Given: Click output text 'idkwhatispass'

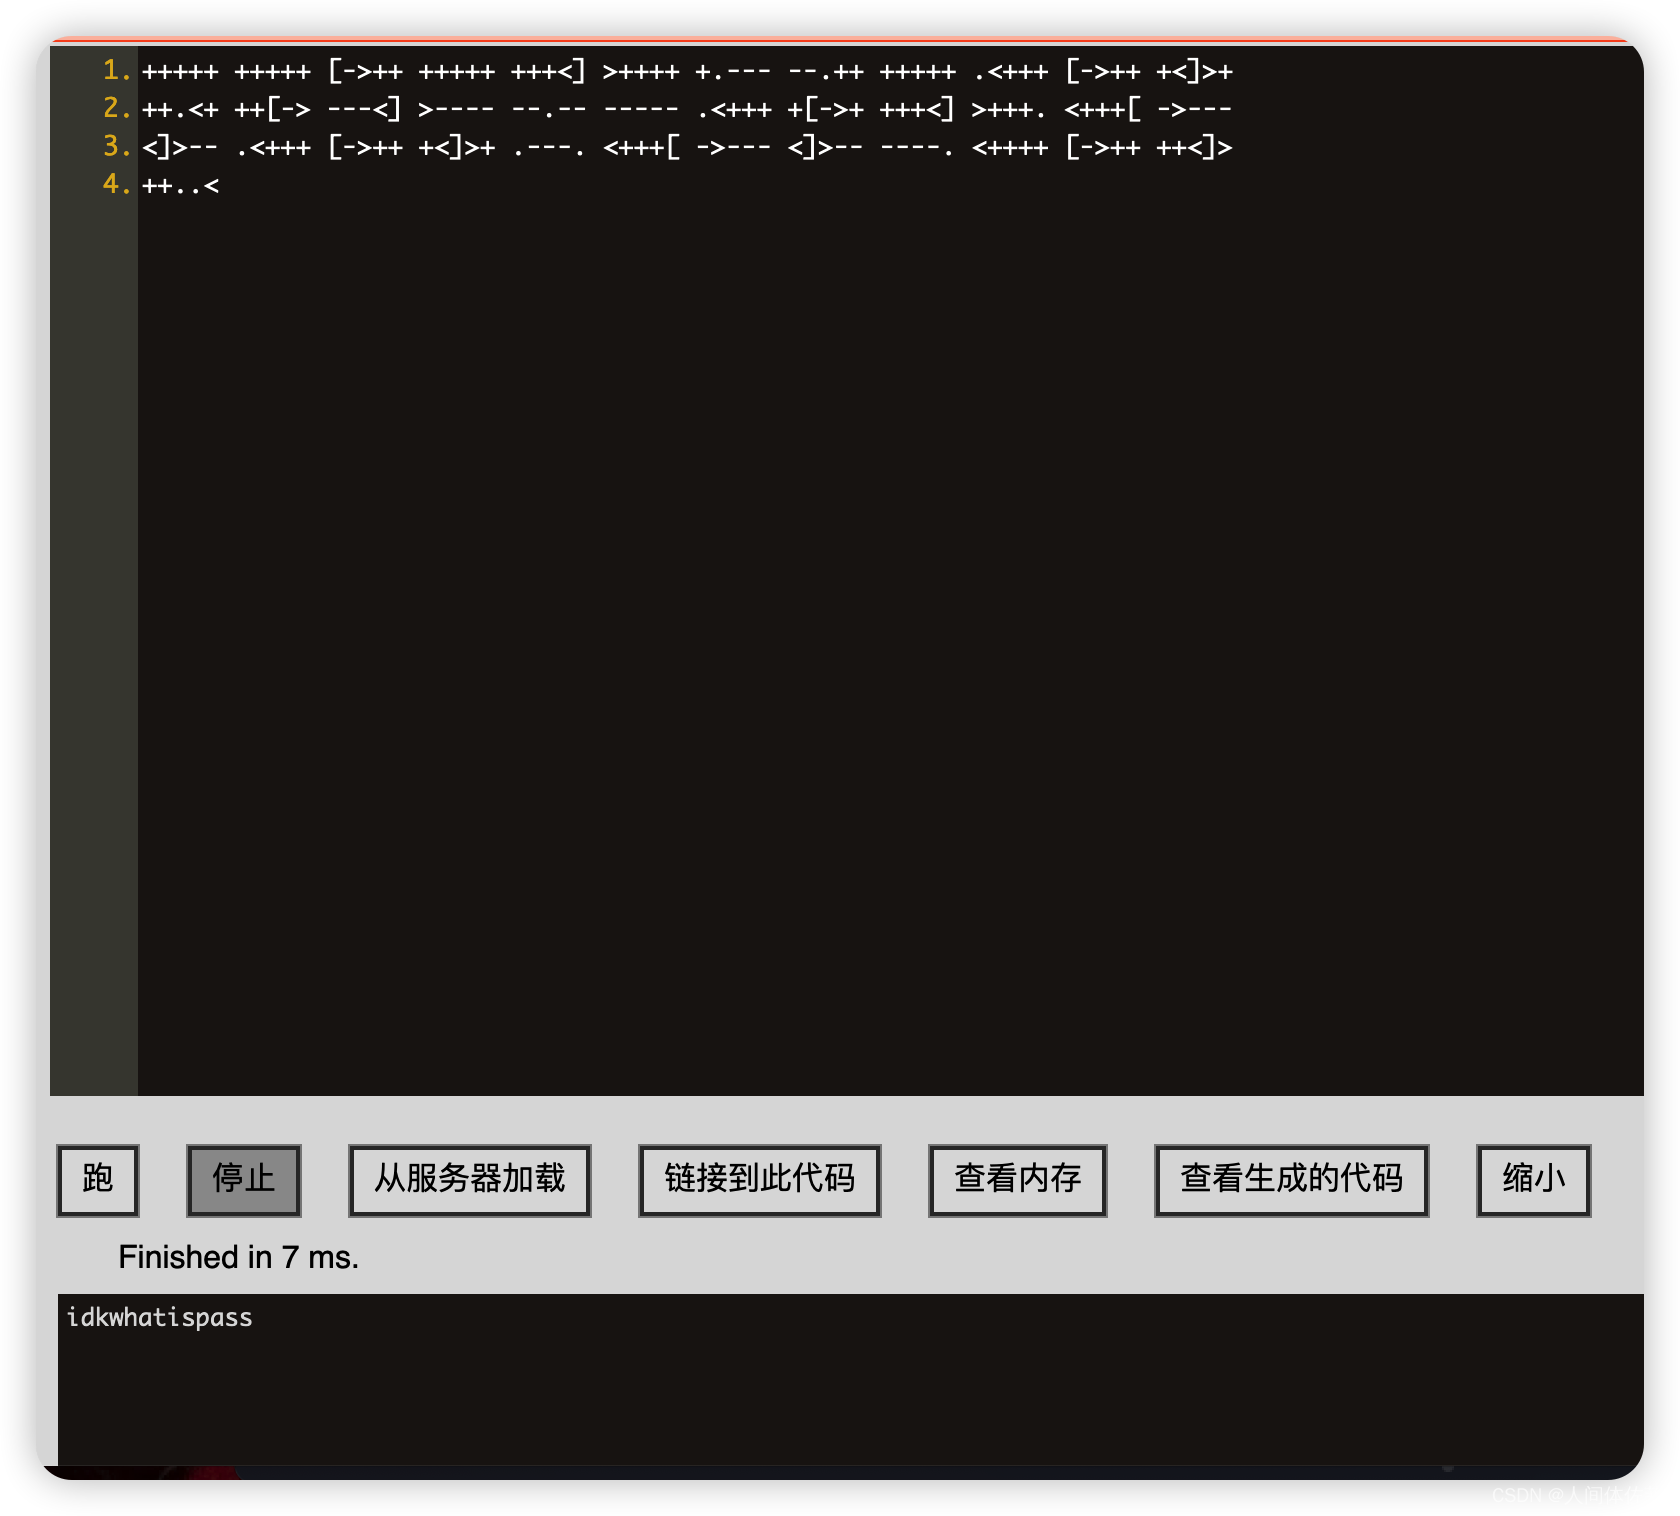Looking at the screenshot, I should (x=160, y=1318).
